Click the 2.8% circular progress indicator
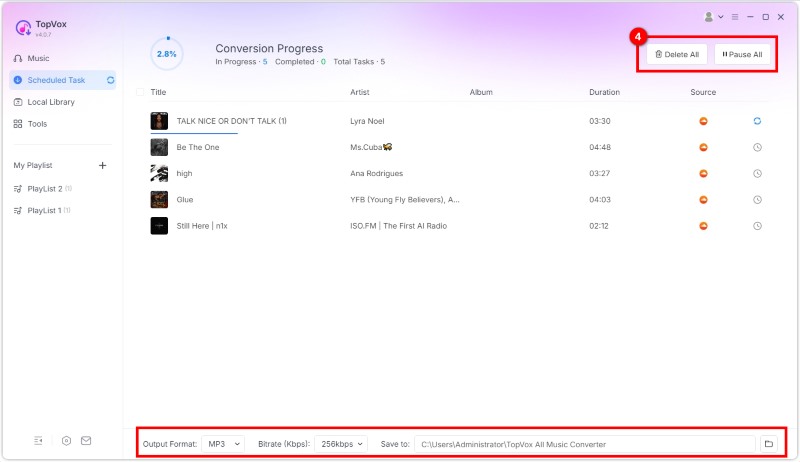800x462 pixels. pyautogui.click(x=167, y=54)
